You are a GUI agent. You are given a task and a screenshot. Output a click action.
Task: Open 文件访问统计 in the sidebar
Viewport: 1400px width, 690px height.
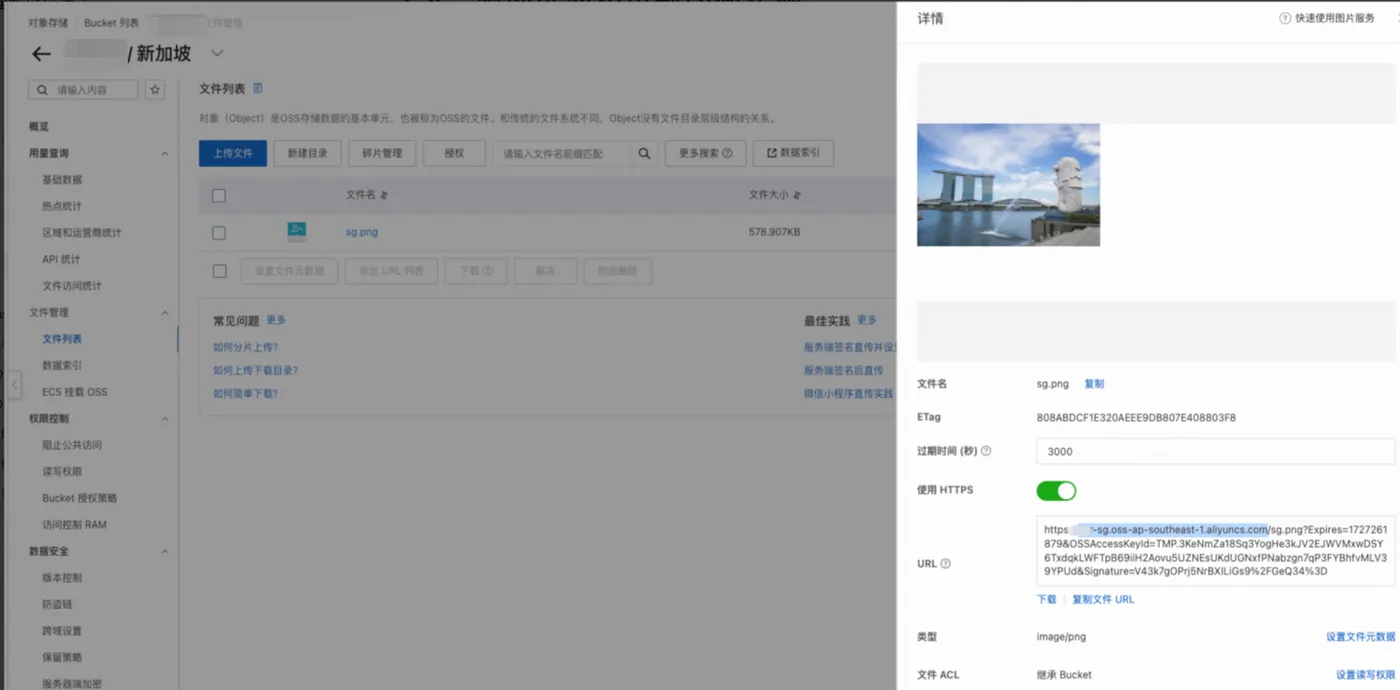click(72, 286)
